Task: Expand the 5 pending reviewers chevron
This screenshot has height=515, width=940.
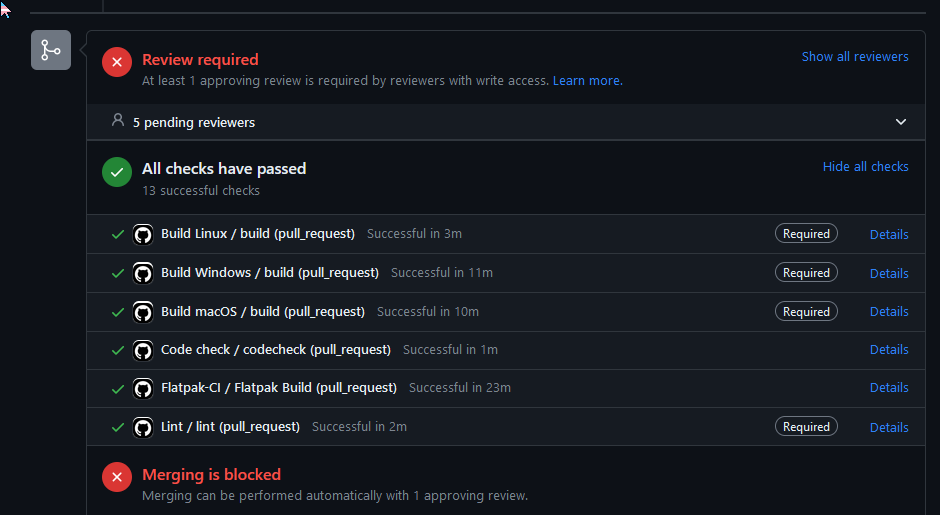Action: (x=901, y=122)
